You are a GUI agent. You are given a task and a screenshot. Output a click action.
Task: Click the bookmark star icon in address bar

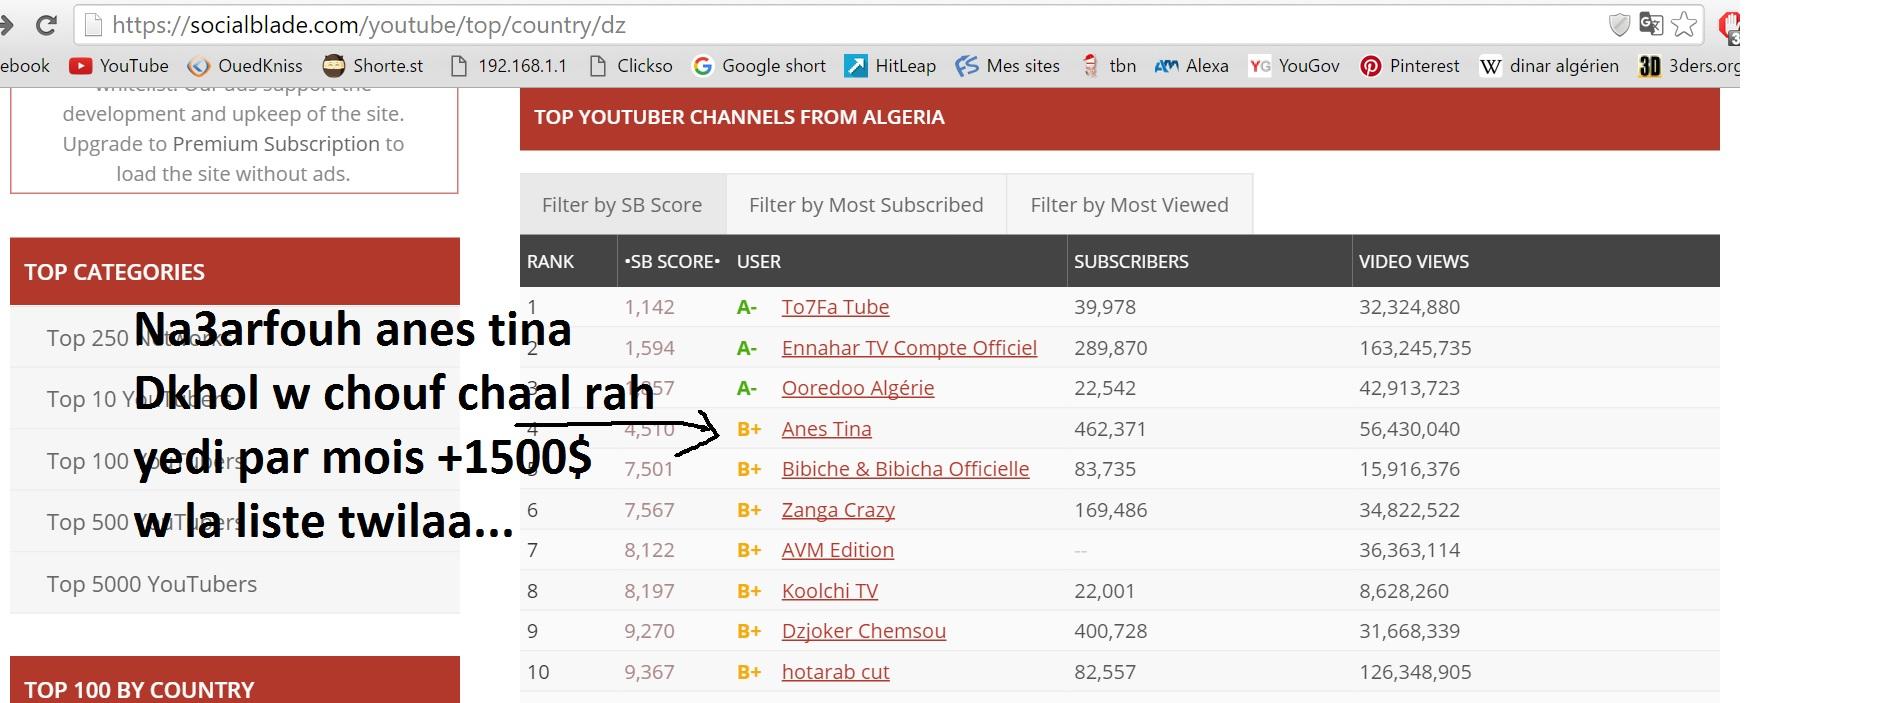[1684, 25]
